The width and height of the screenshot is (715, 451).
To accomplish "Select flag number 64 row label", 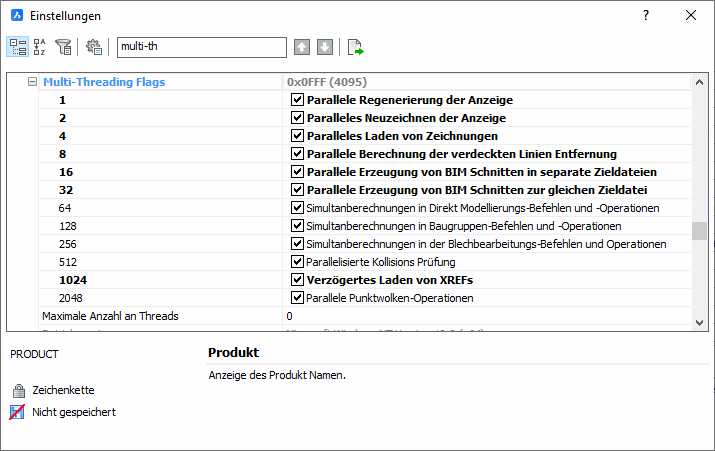I will (65, 208).
